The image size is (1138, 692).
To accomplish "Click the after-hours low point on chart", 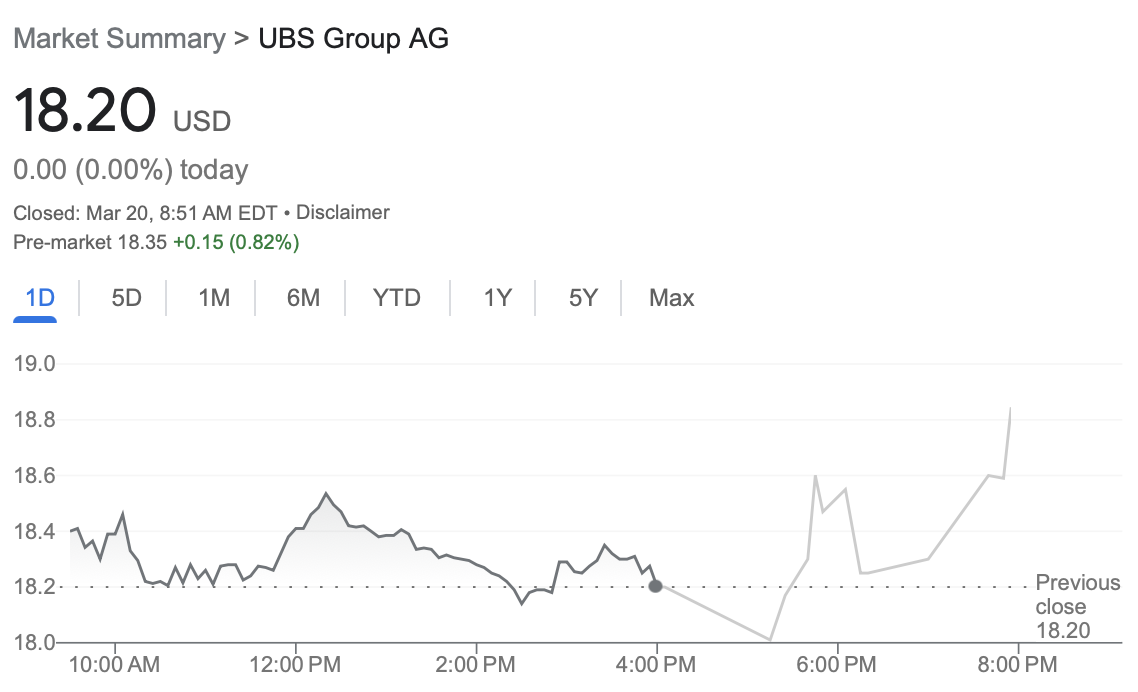I will click(769, 640).
